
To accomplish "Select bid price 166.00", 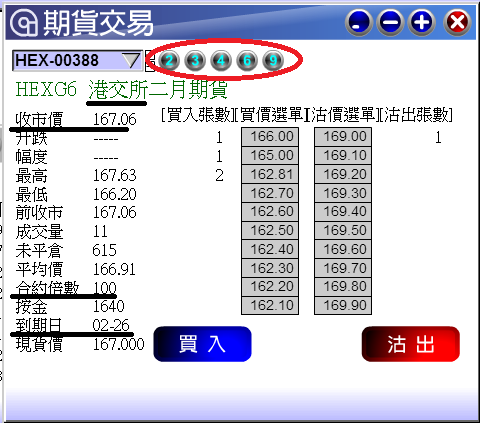I will tap(270, 137).
